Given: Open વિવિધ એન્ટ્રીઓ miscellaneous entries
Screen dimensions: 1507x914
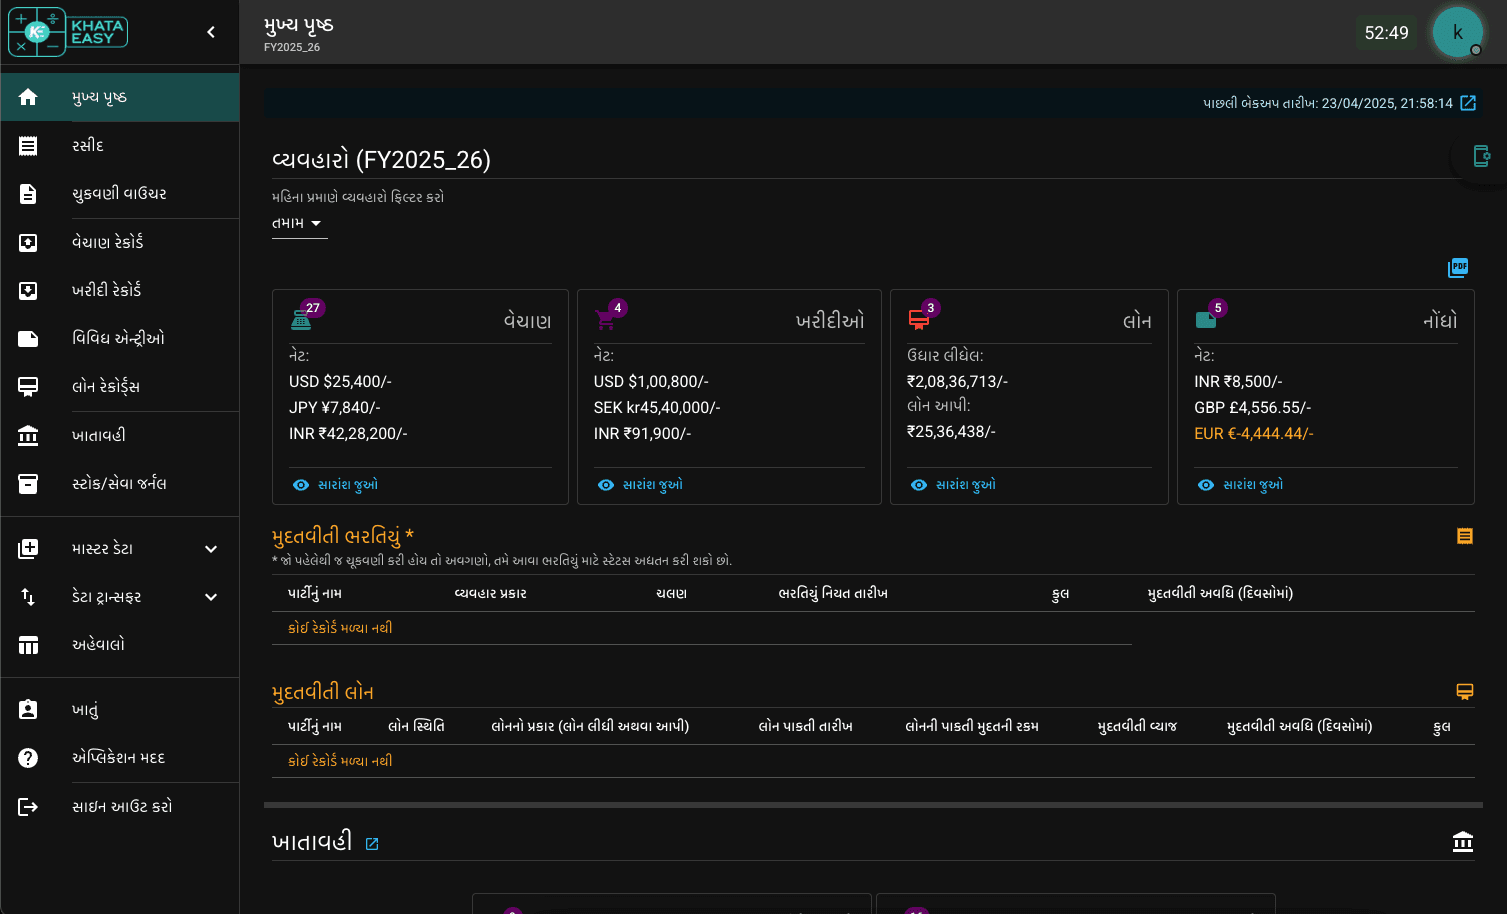Looking at the screenshot, I should tap(120, 339).
